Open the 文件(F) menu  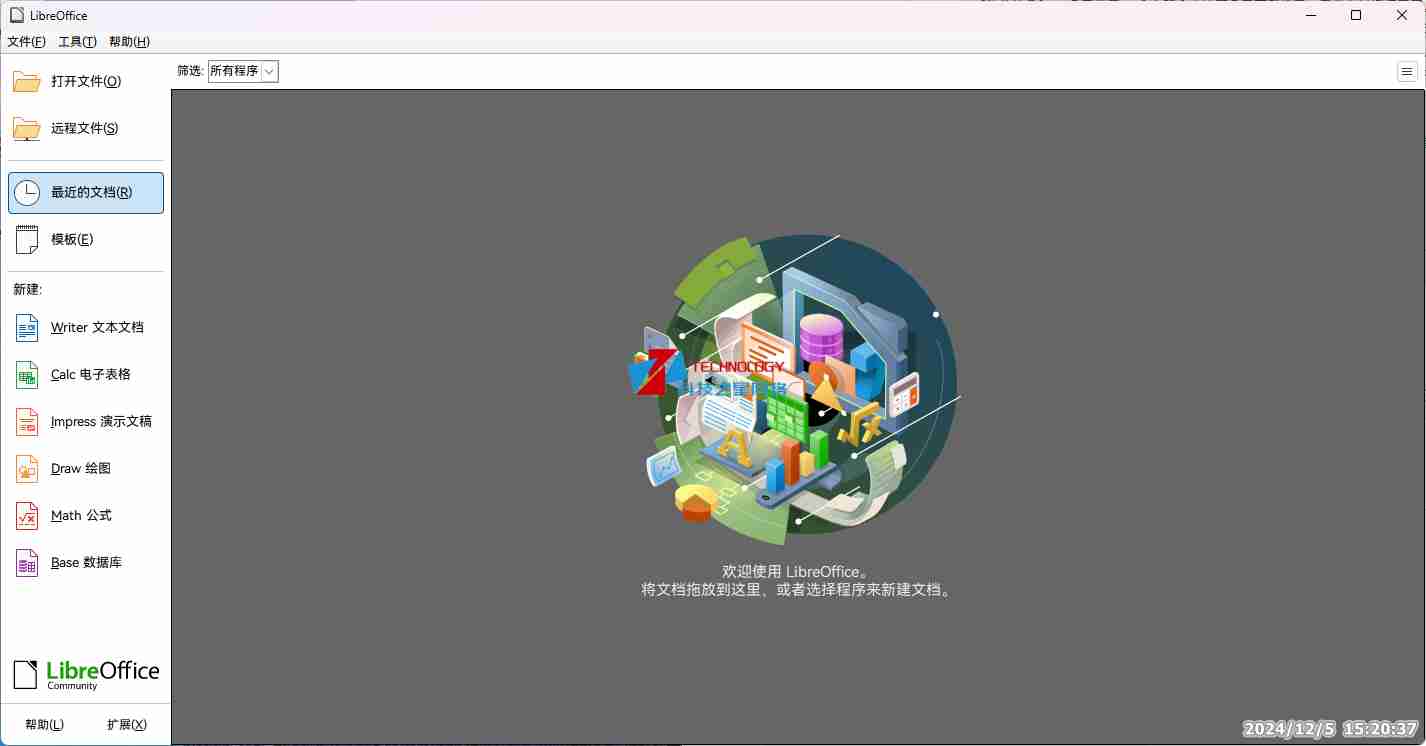pyautogui.click(x=27, y=42)
